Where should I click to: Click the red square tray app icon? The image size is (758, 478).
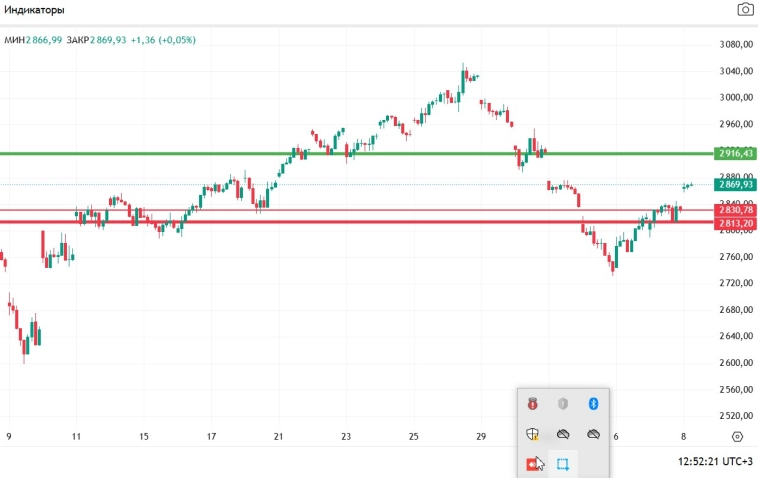click(x=531, y=464)
